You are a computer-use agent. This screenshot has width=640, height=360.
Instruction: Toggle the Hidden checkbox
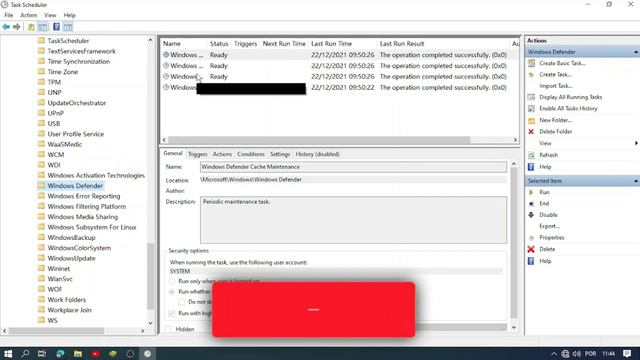pos(168,329)
